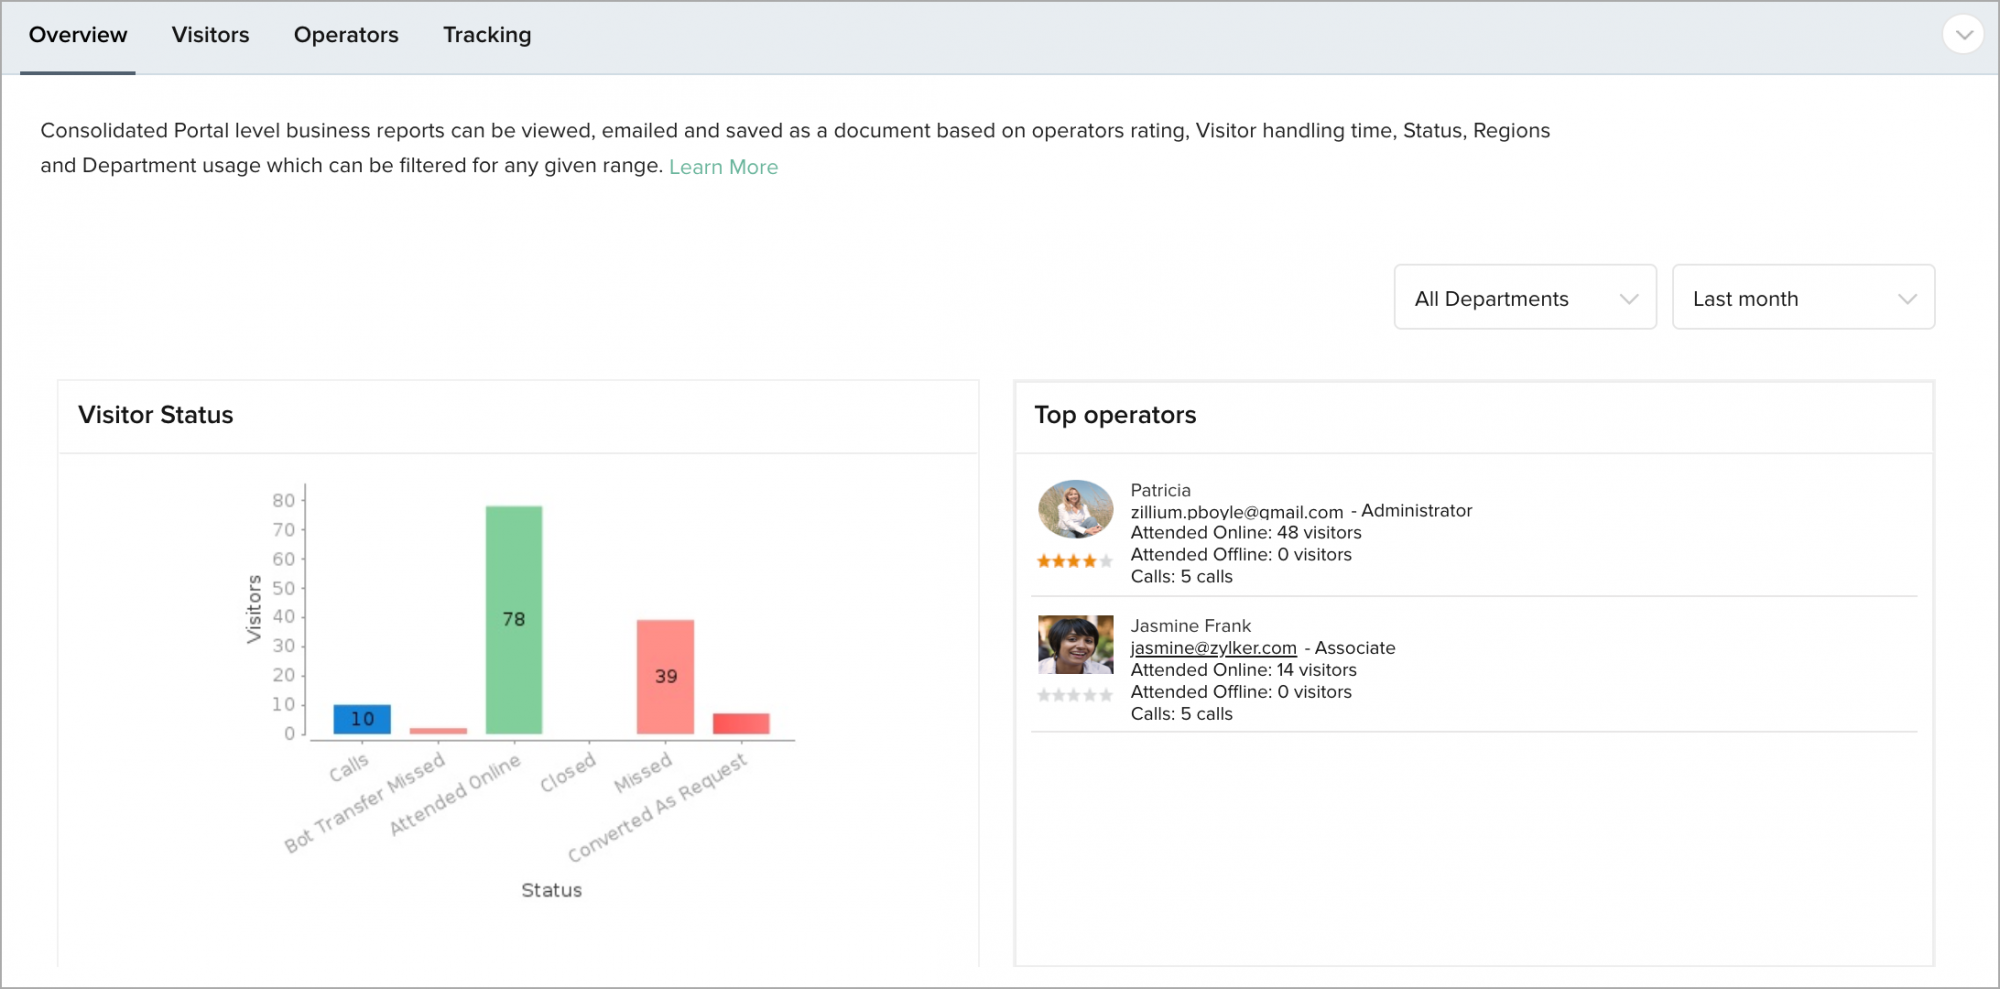The width and height of the screenshot is (2000, 989).
Task: Click jasmine@zylker.com email link
Action: pyautogui.click(x=1213, y=648)
